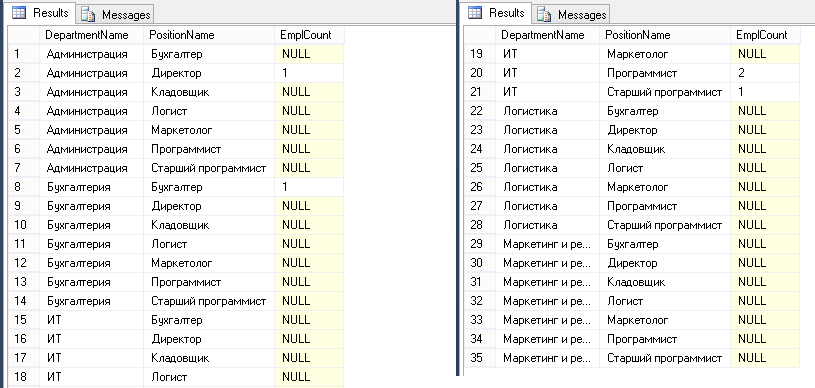Click NULL cell in row 1
The image size is (815, 388).
309,54
